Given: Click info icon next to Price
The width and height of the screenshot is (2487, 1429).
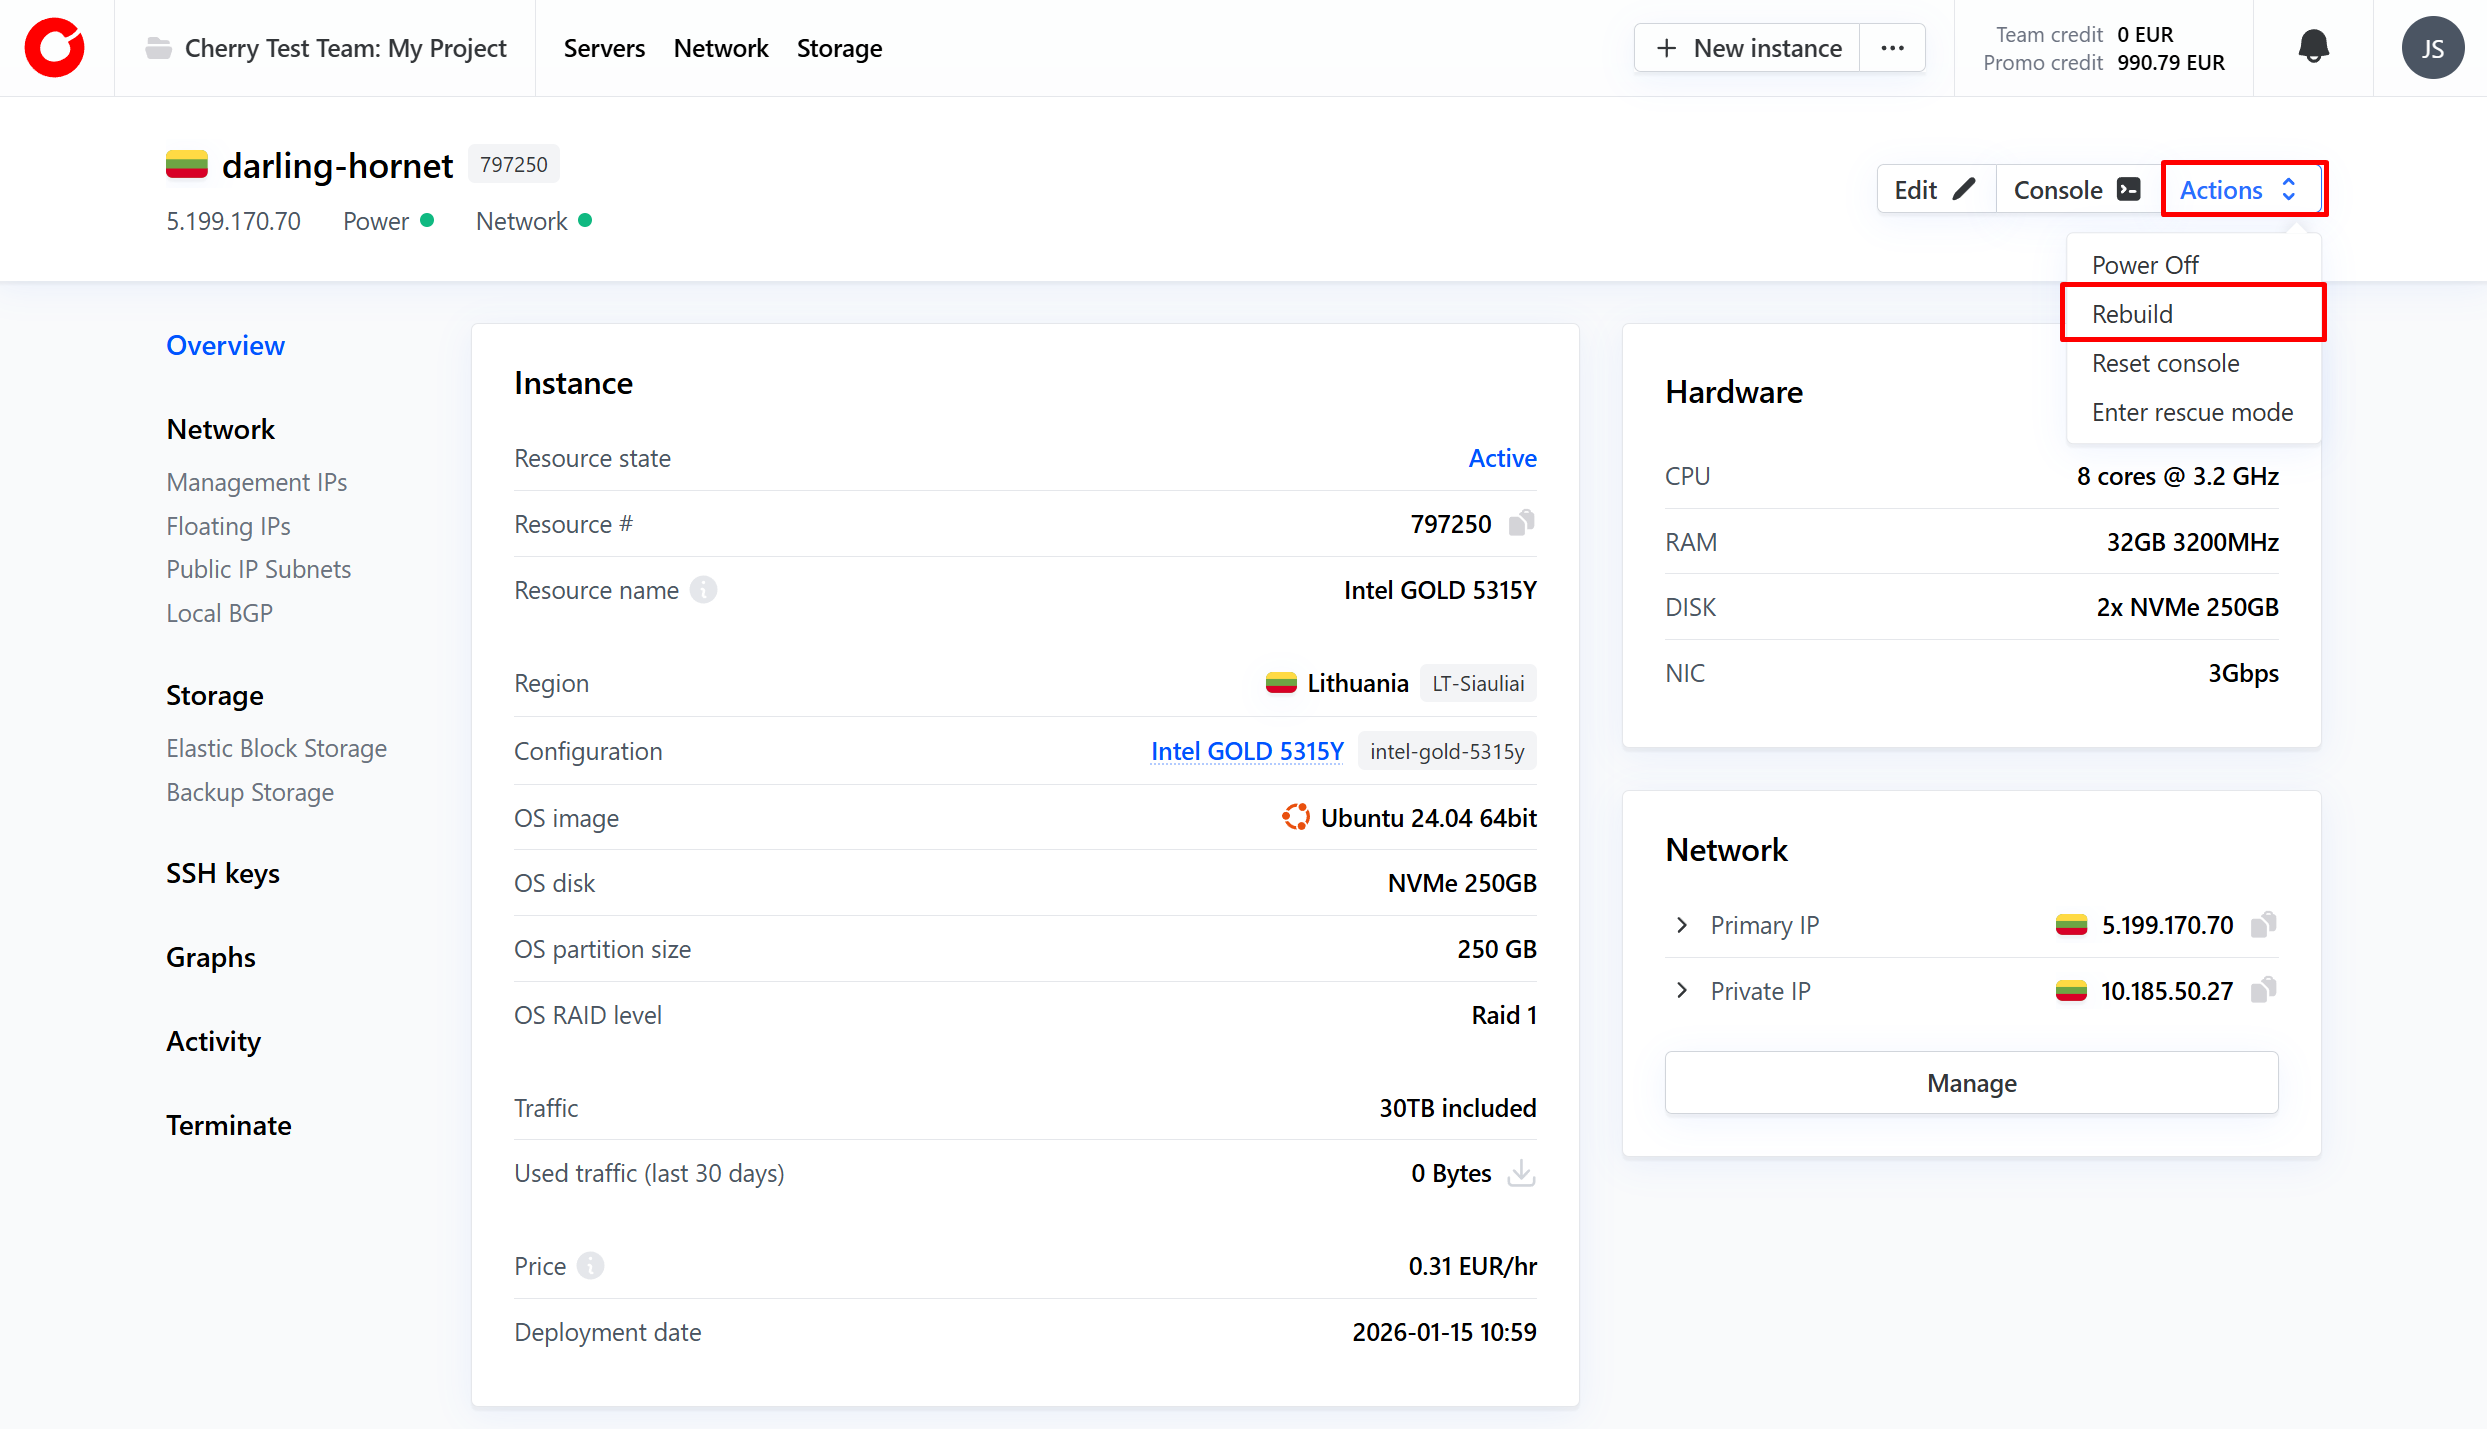Looking at the screenshot, I should [591, 1266].
